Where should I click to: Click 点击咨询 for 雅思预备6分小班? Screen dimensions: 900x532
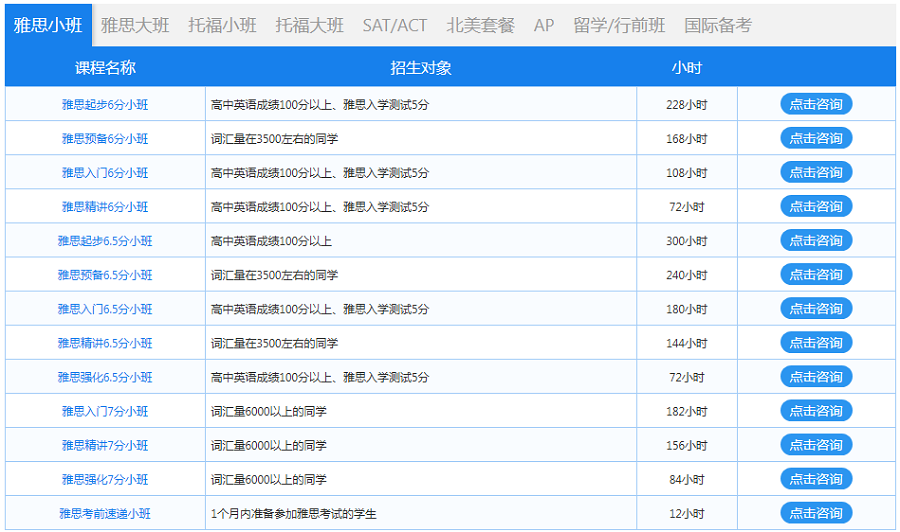(816, 138)
